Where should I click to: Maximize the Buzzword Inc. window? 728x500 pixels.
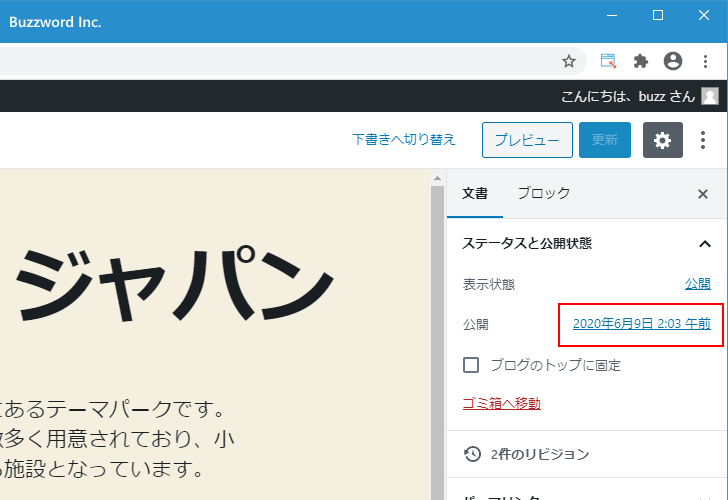[x=658, y=15]
